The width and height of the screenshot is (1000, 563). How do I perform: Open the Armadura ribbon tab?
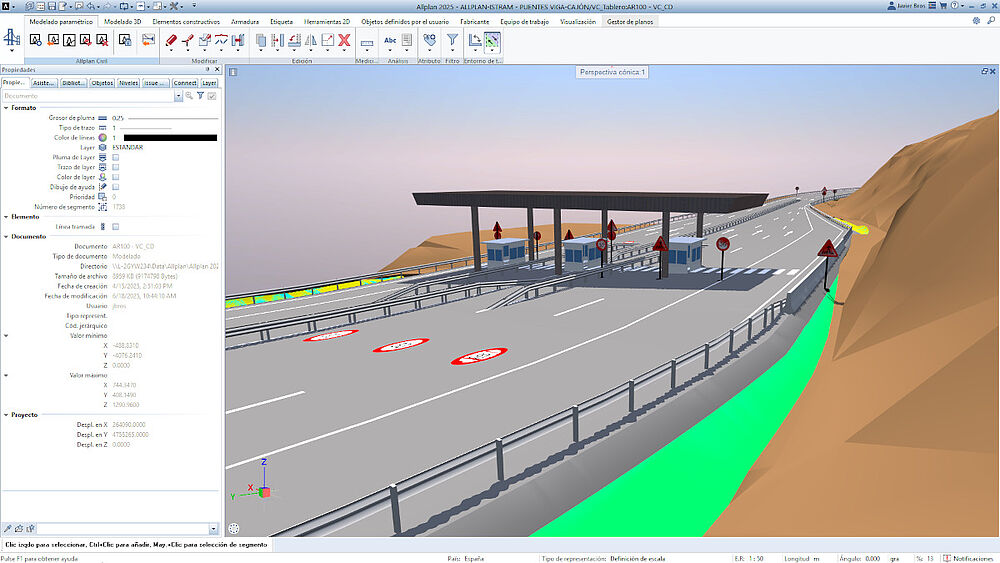tap(244, 21)
